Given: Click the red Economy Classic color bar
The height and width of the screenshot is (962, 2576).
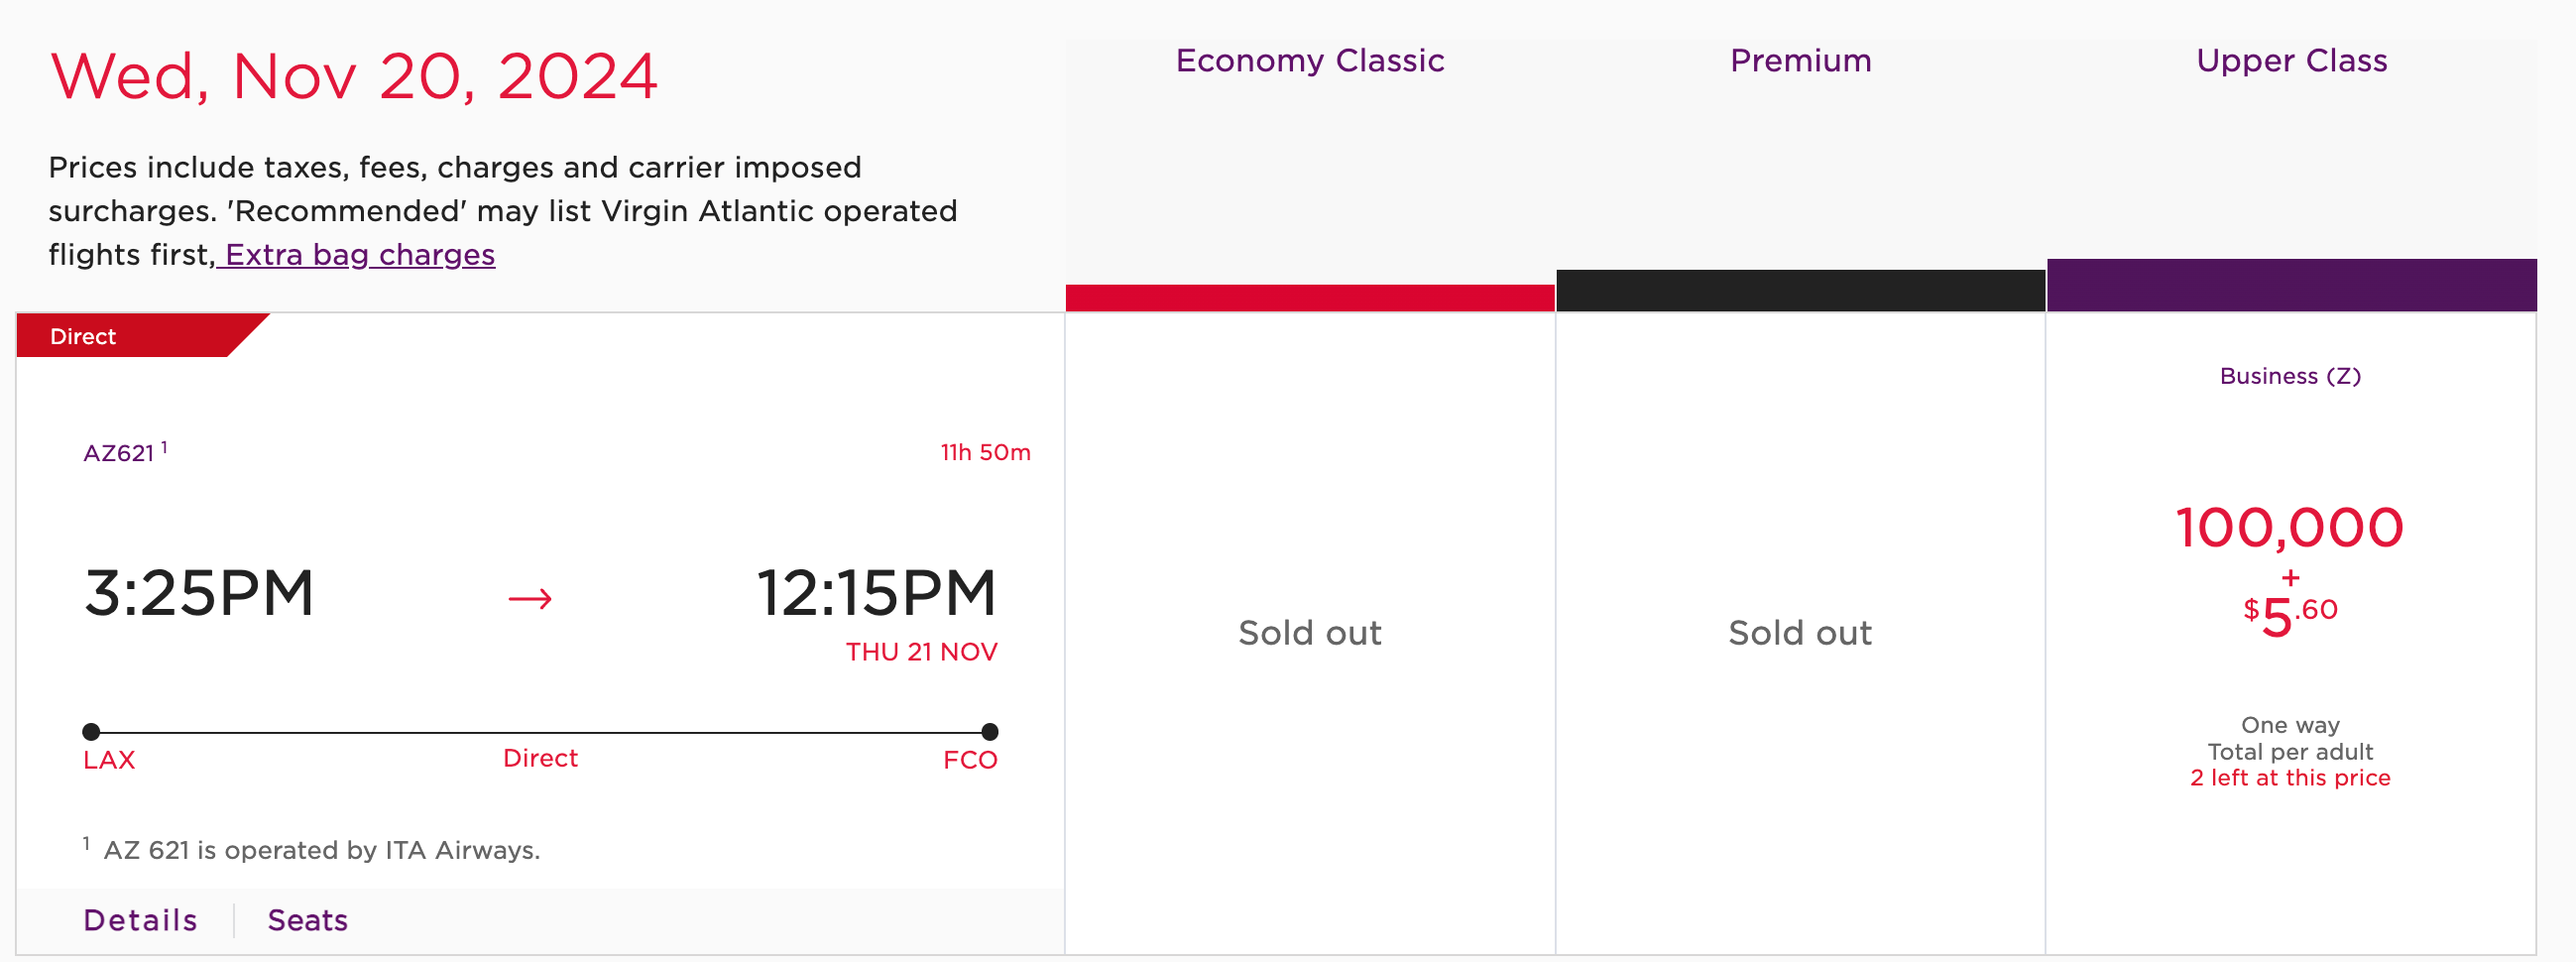Looking at the screenshot, I should click(1309, 297).
